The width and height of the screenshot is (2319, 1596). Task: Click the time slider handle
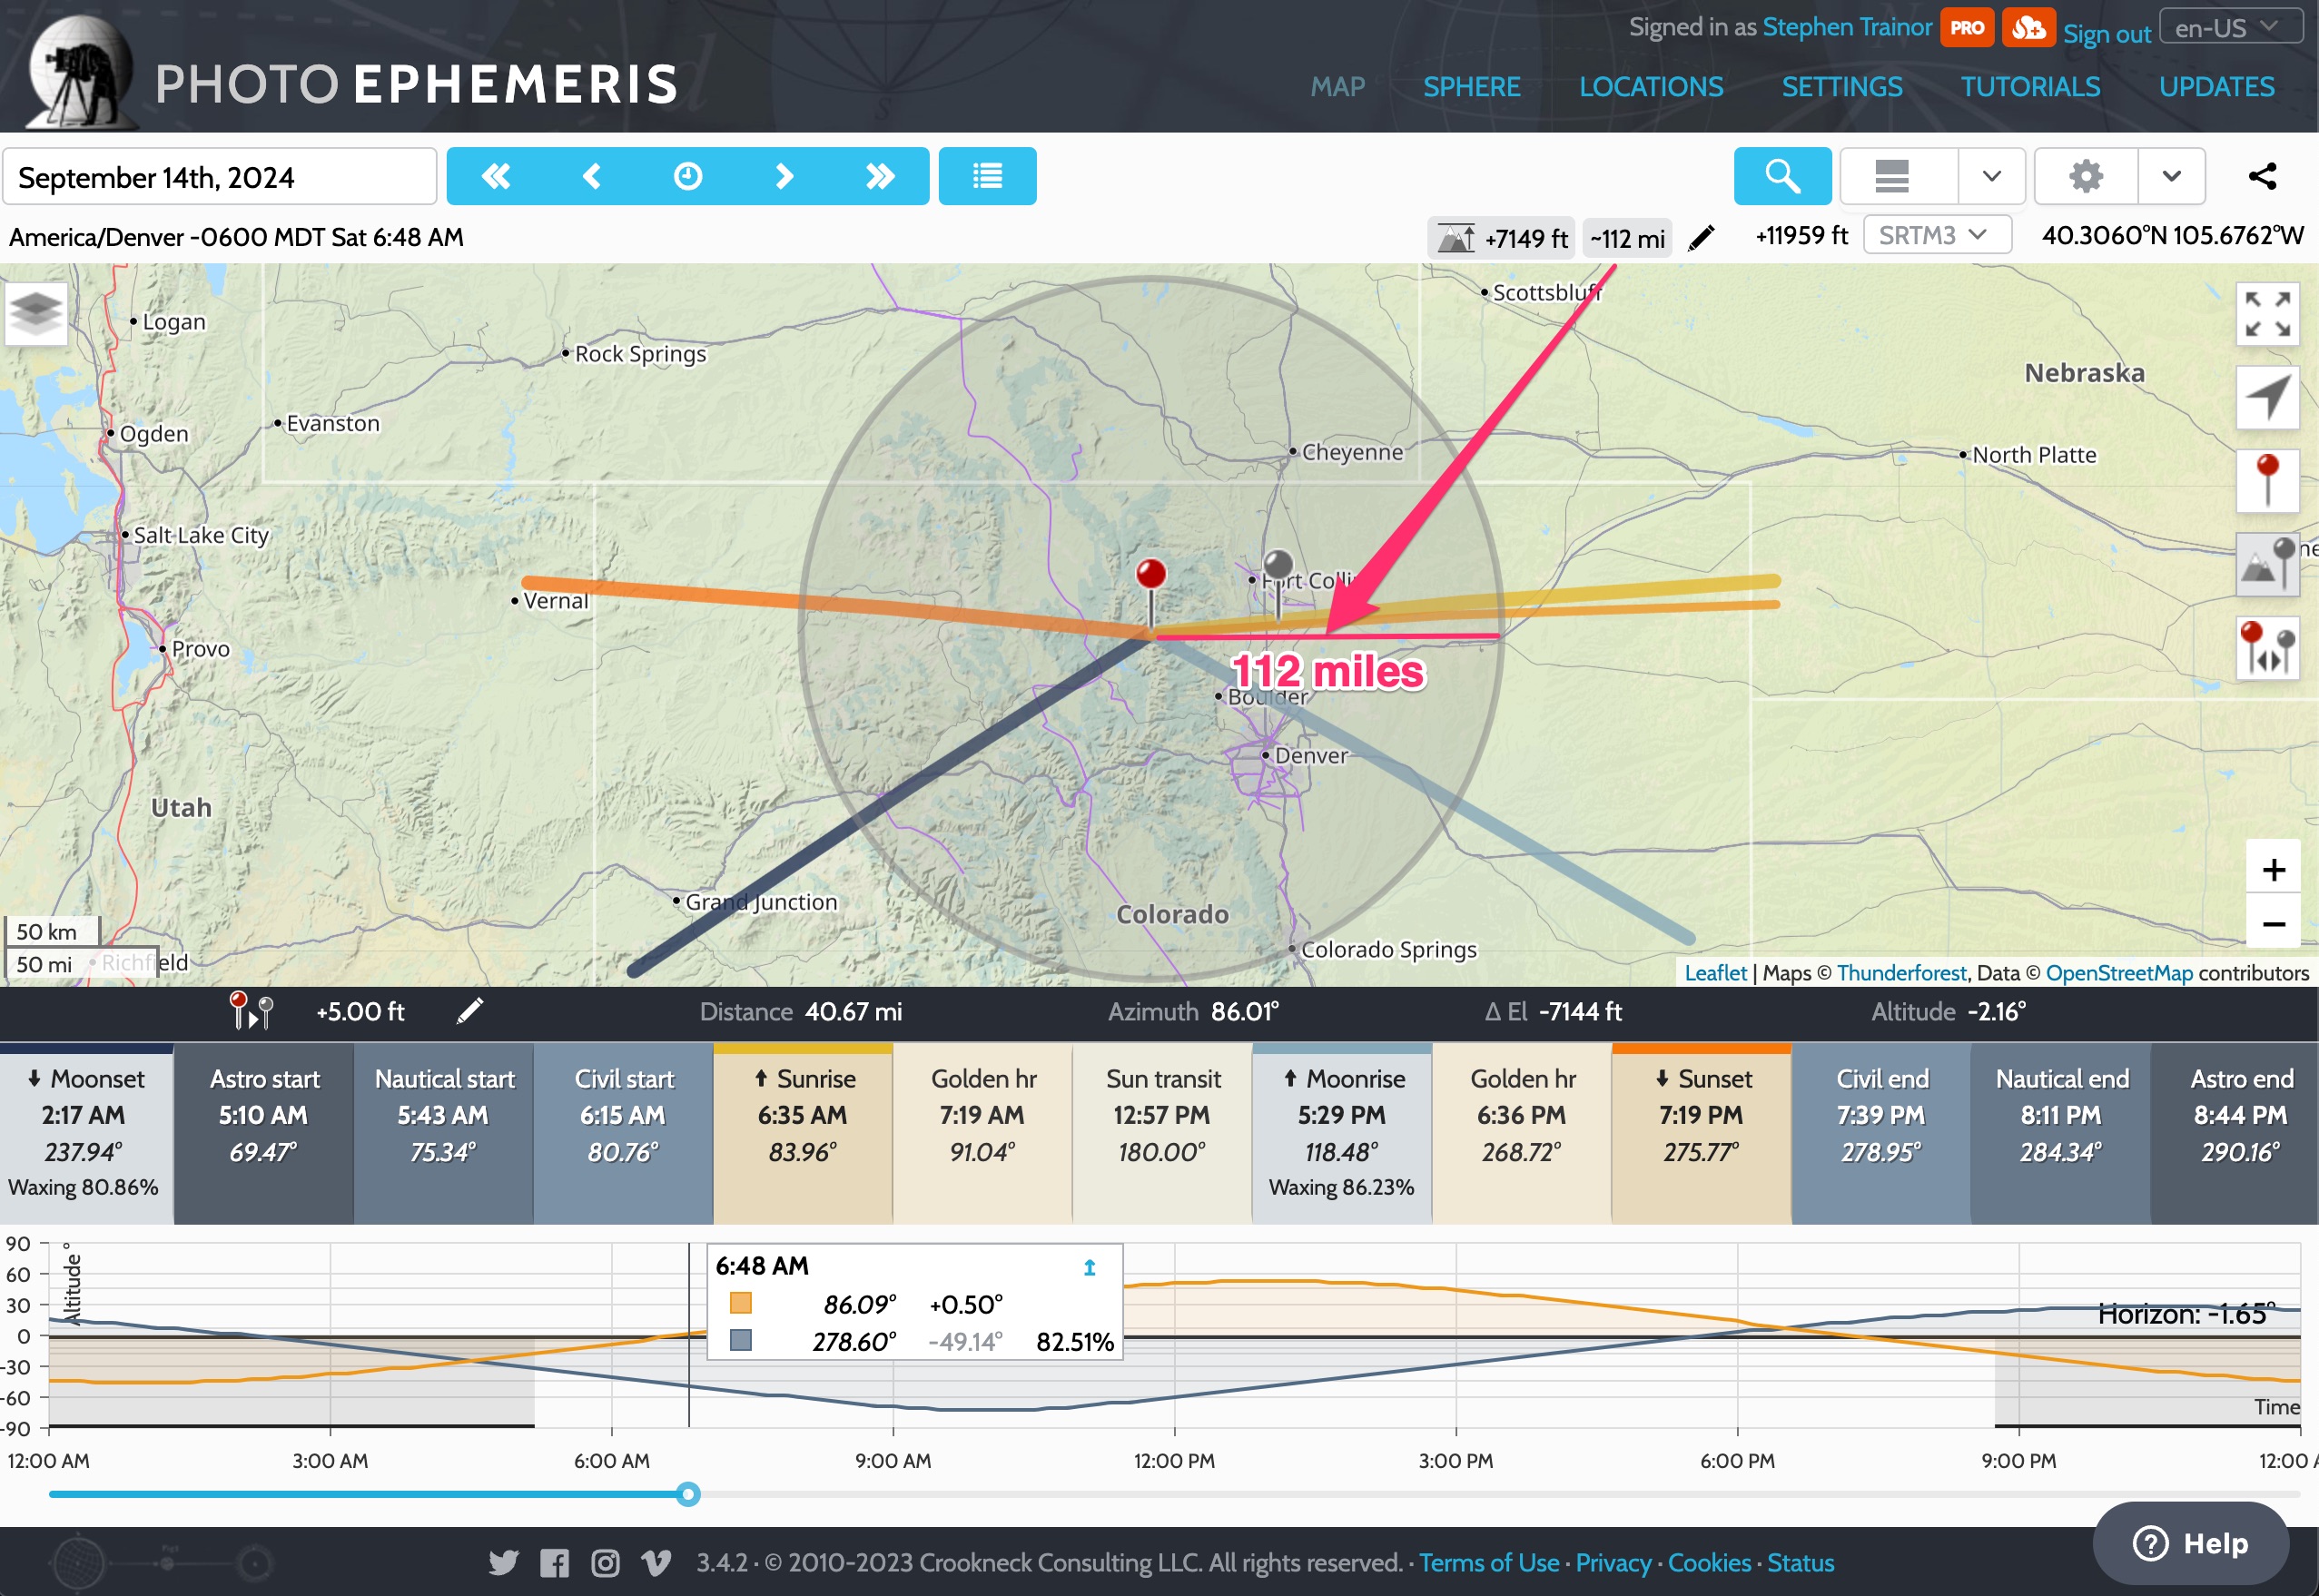click(688, 1494)
